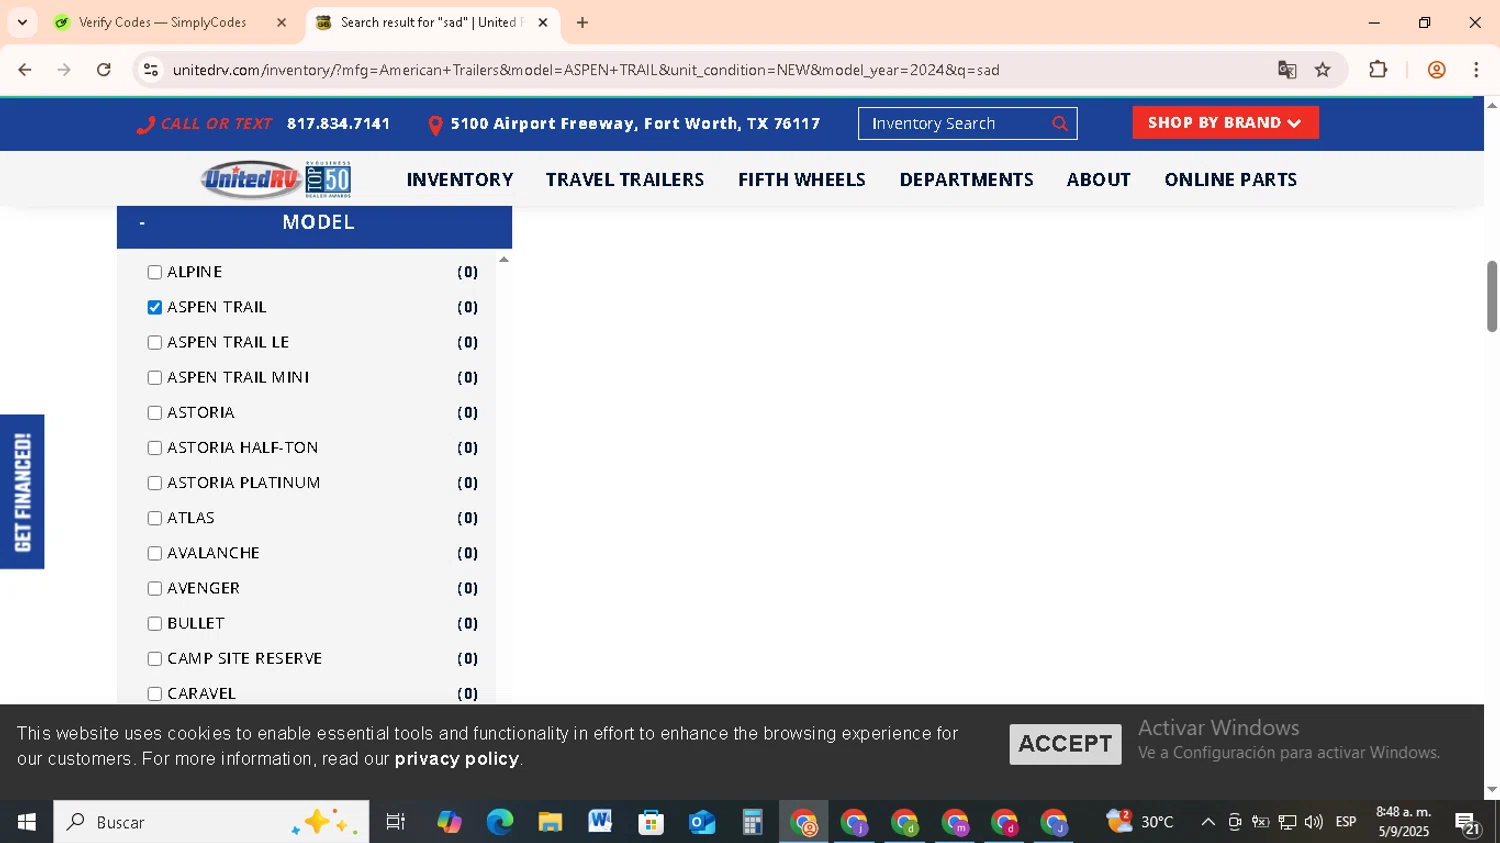Click the inventory search magnifier icon
Image resolution: width=1500 pixels, height=843 pixels.
(x=1060, y=124)
